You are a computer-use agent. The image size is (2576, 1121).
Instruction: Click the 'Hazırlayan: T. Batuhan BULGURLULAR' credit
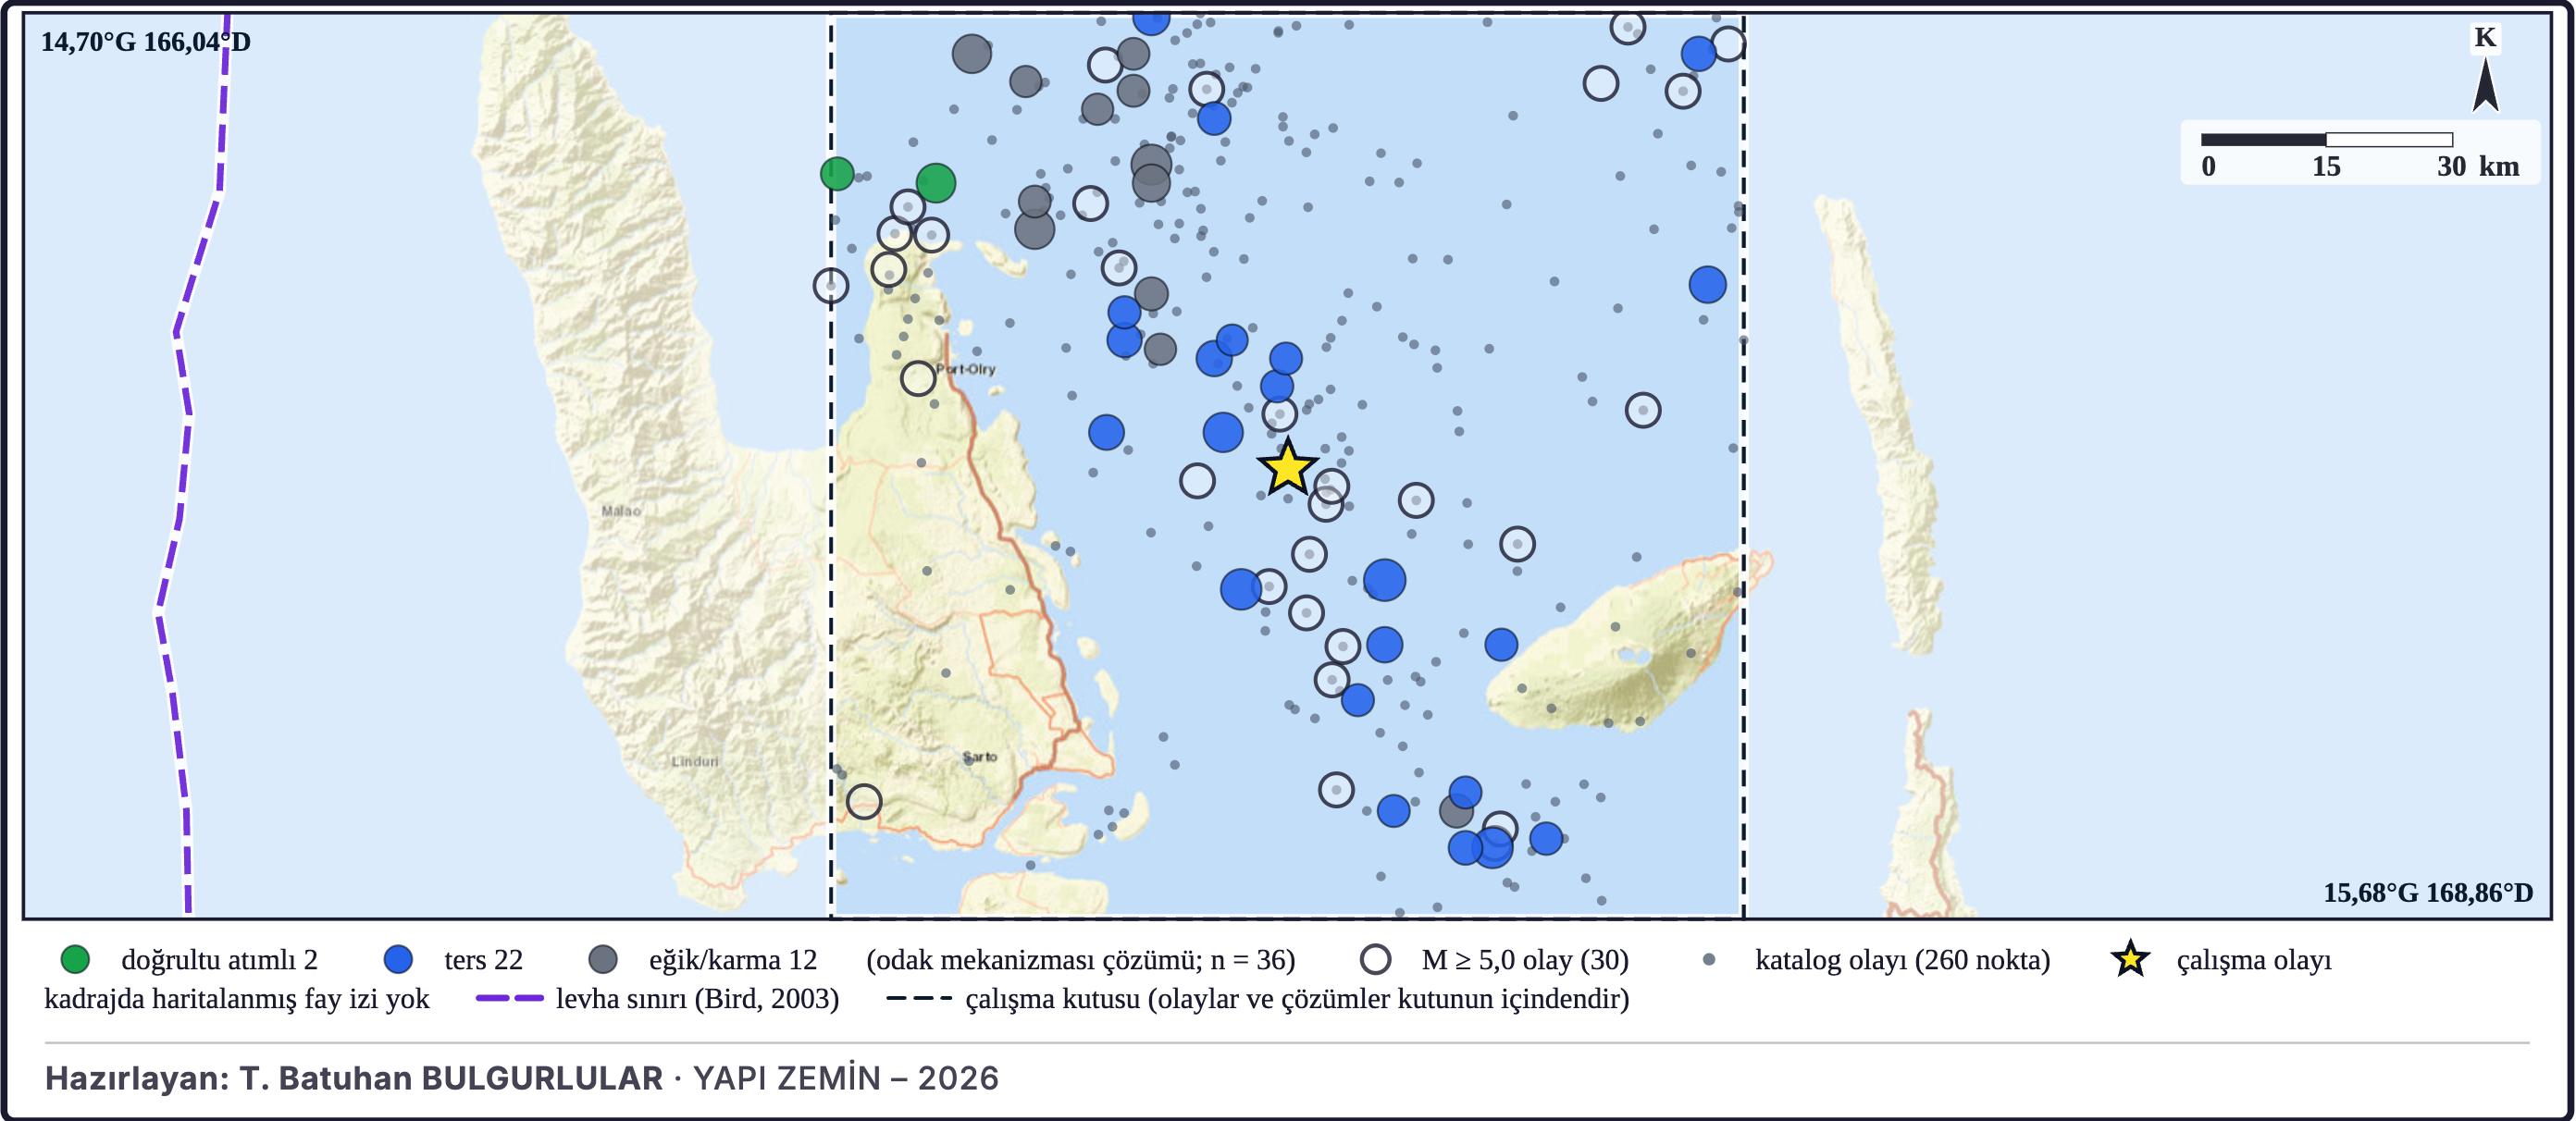(354, 1078)
